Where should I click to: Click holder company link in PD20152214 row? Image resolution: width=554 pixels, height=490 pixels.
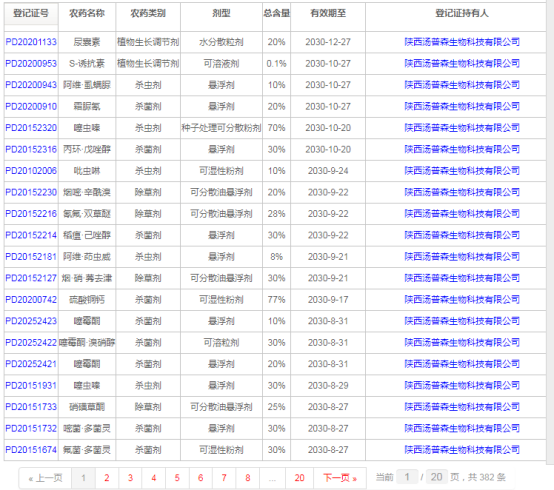tap(462, 235)
